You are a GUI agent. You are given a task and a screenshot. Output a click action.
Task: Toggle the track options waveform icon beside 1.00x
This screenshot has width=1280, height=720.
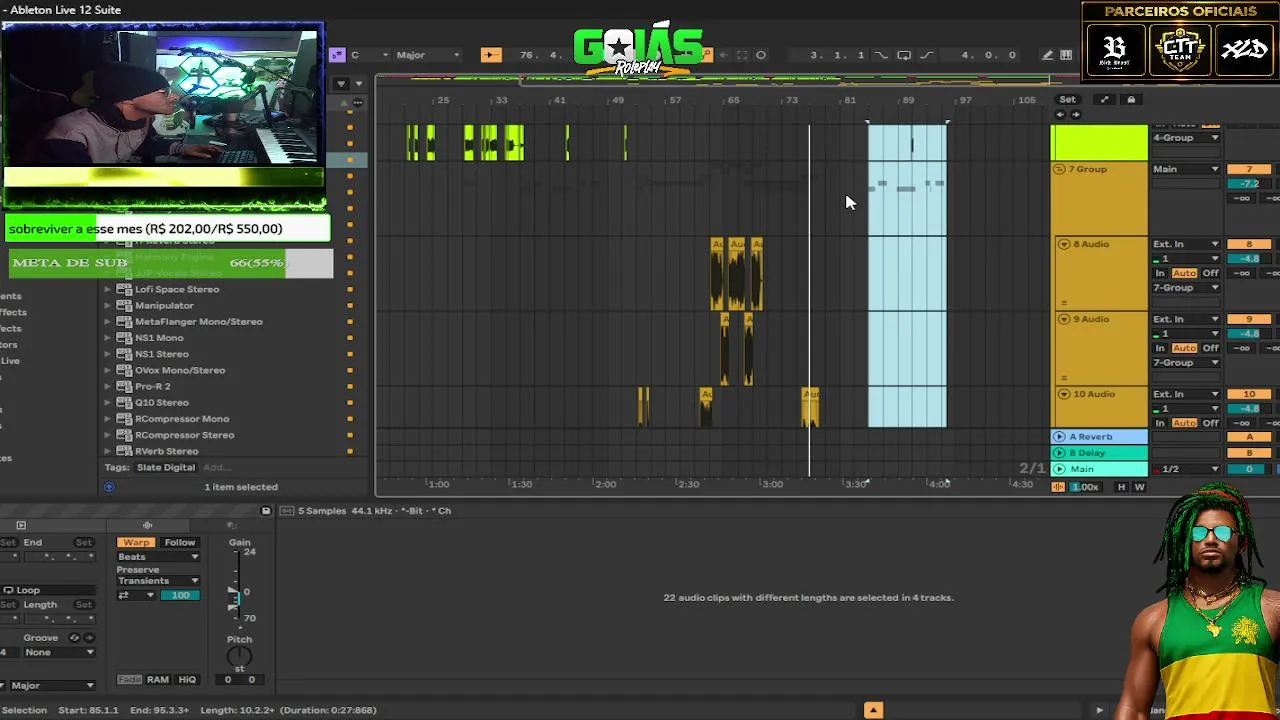(x=1058, y=487)
